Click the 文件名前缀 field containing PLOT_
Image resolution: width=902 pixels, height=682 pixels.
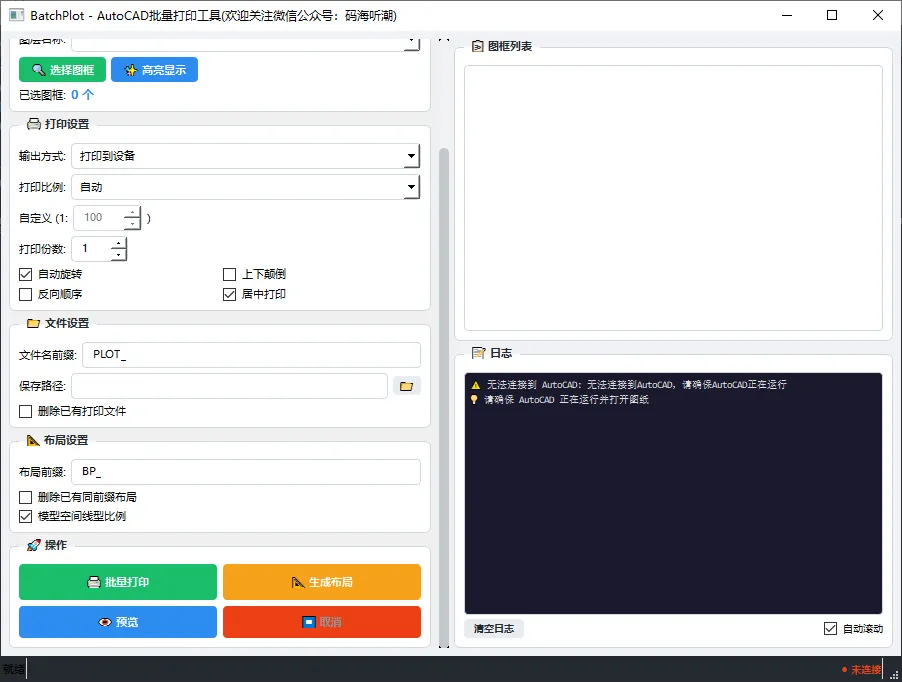(251, 355)
